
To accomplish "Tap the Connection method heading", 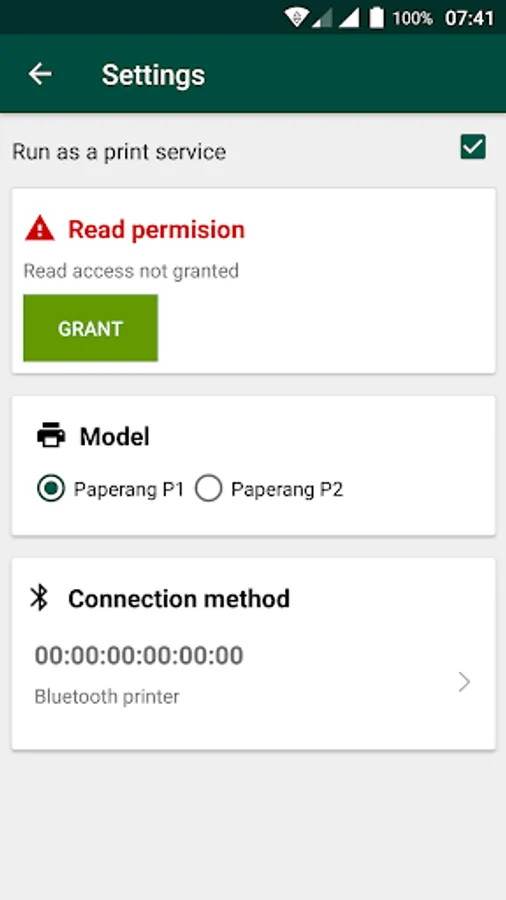I will (179, 599).
